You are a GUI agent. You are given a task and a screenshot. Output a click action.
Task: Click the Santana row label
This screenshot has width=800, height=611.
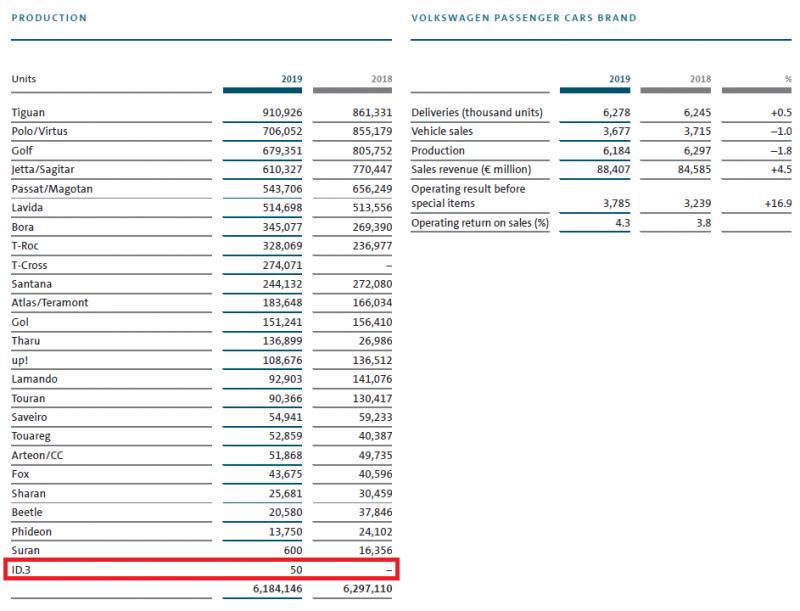32,284
